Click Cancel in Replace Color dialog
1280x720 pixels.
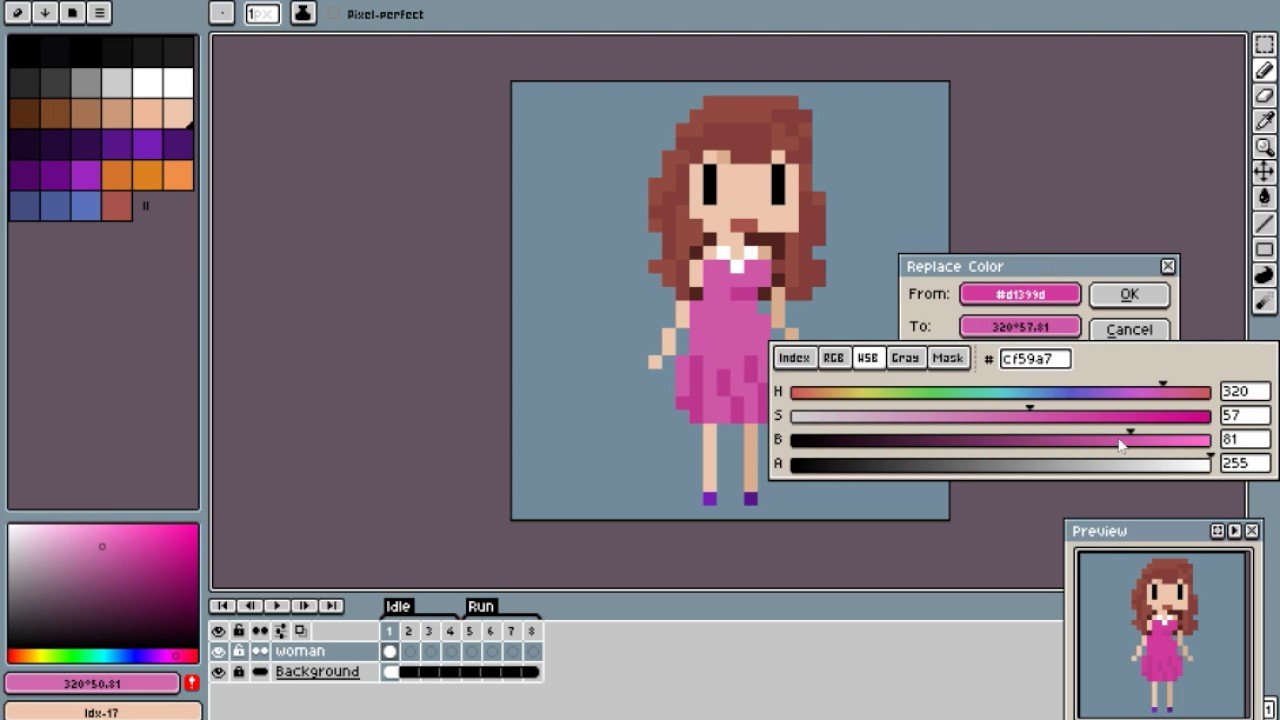(x=1129, y=329)
